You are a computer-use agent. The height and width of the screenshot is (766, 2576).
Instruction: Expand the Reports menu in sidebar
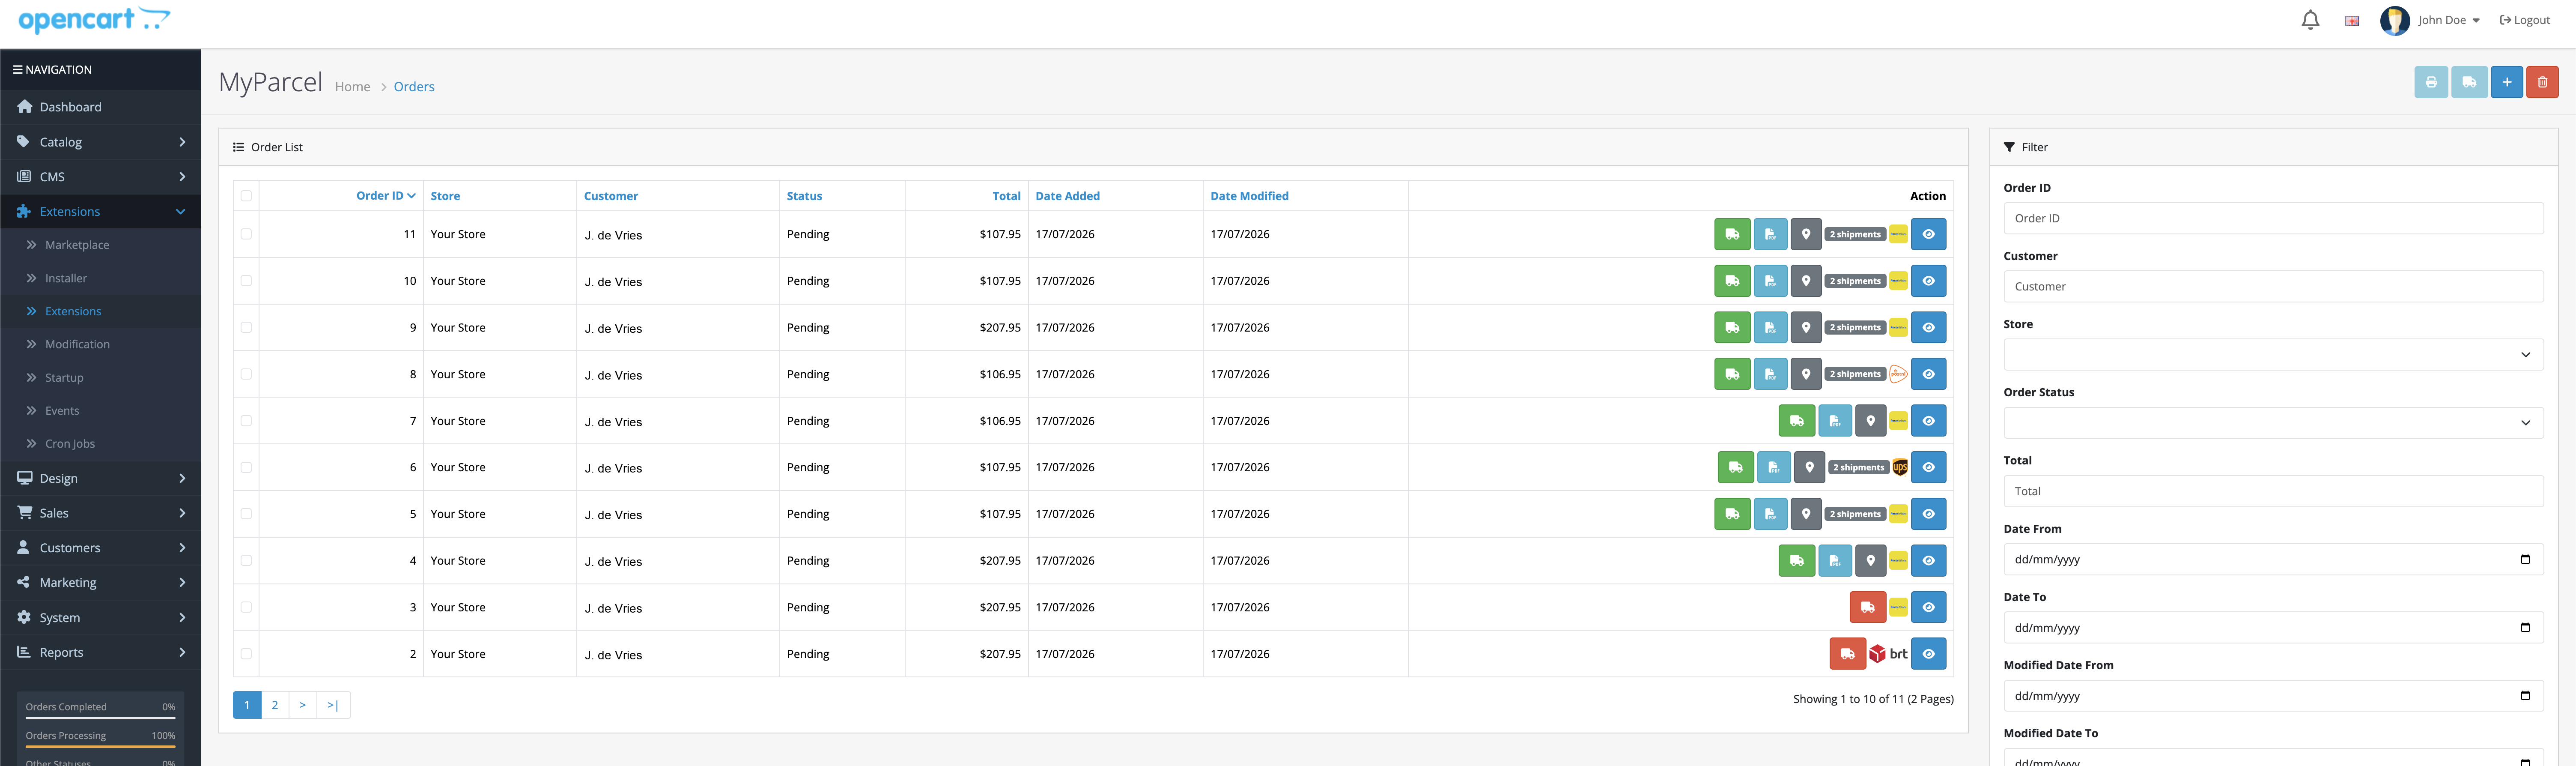(100, 652)
